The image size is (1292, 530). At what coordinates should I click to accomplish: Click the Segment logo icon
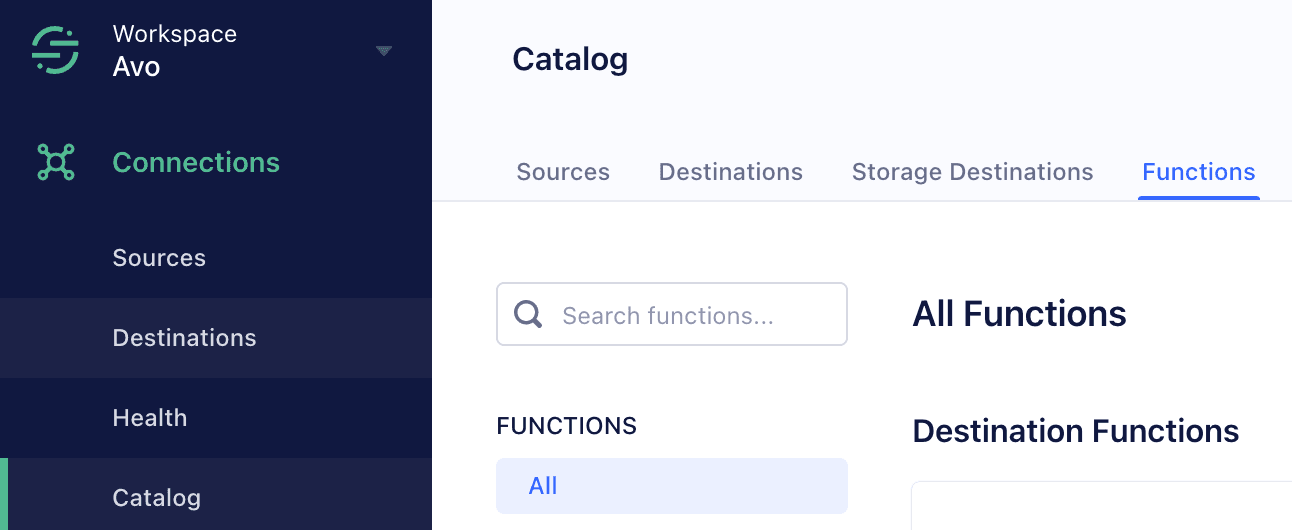pos(55,50)
